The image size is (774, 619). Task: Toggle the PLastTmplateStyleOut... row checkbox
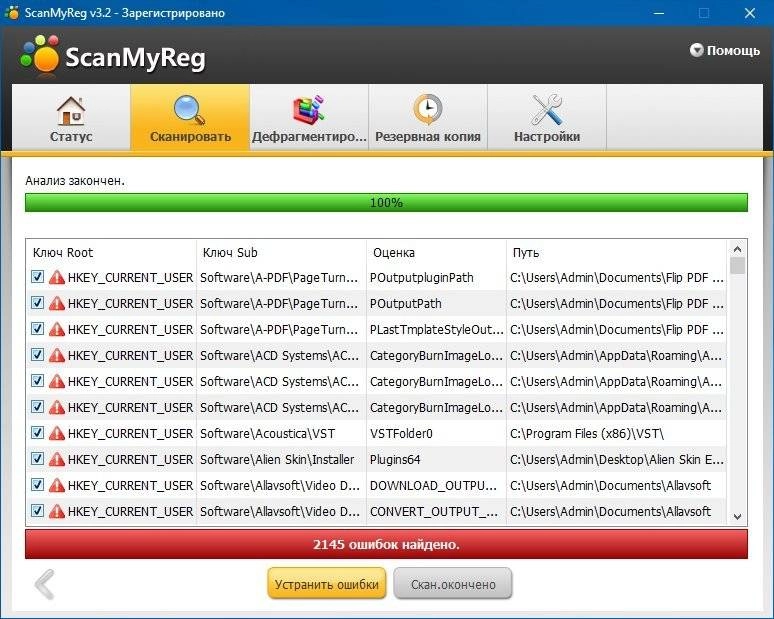pyautogui.click(x=38, y=329)
